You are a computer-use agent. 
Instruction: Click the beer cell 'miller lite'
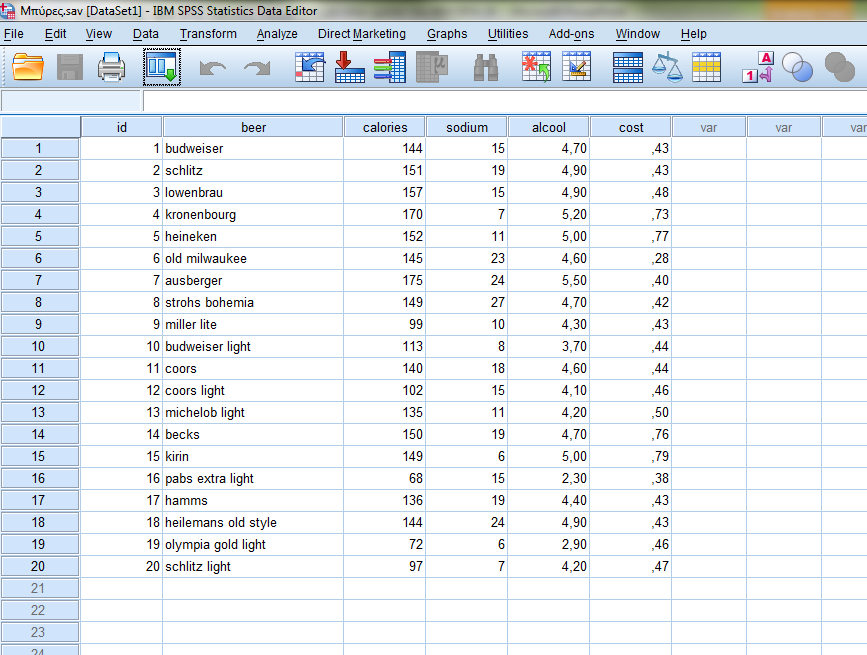click(x=253, y=324)
